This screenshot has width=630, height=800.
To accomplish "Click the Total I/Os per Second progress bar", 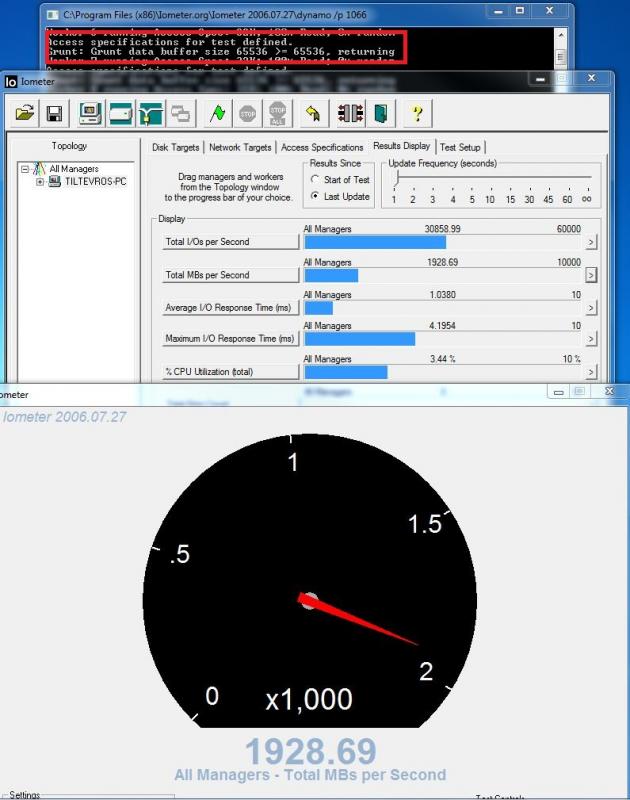I will click(443, 242).
